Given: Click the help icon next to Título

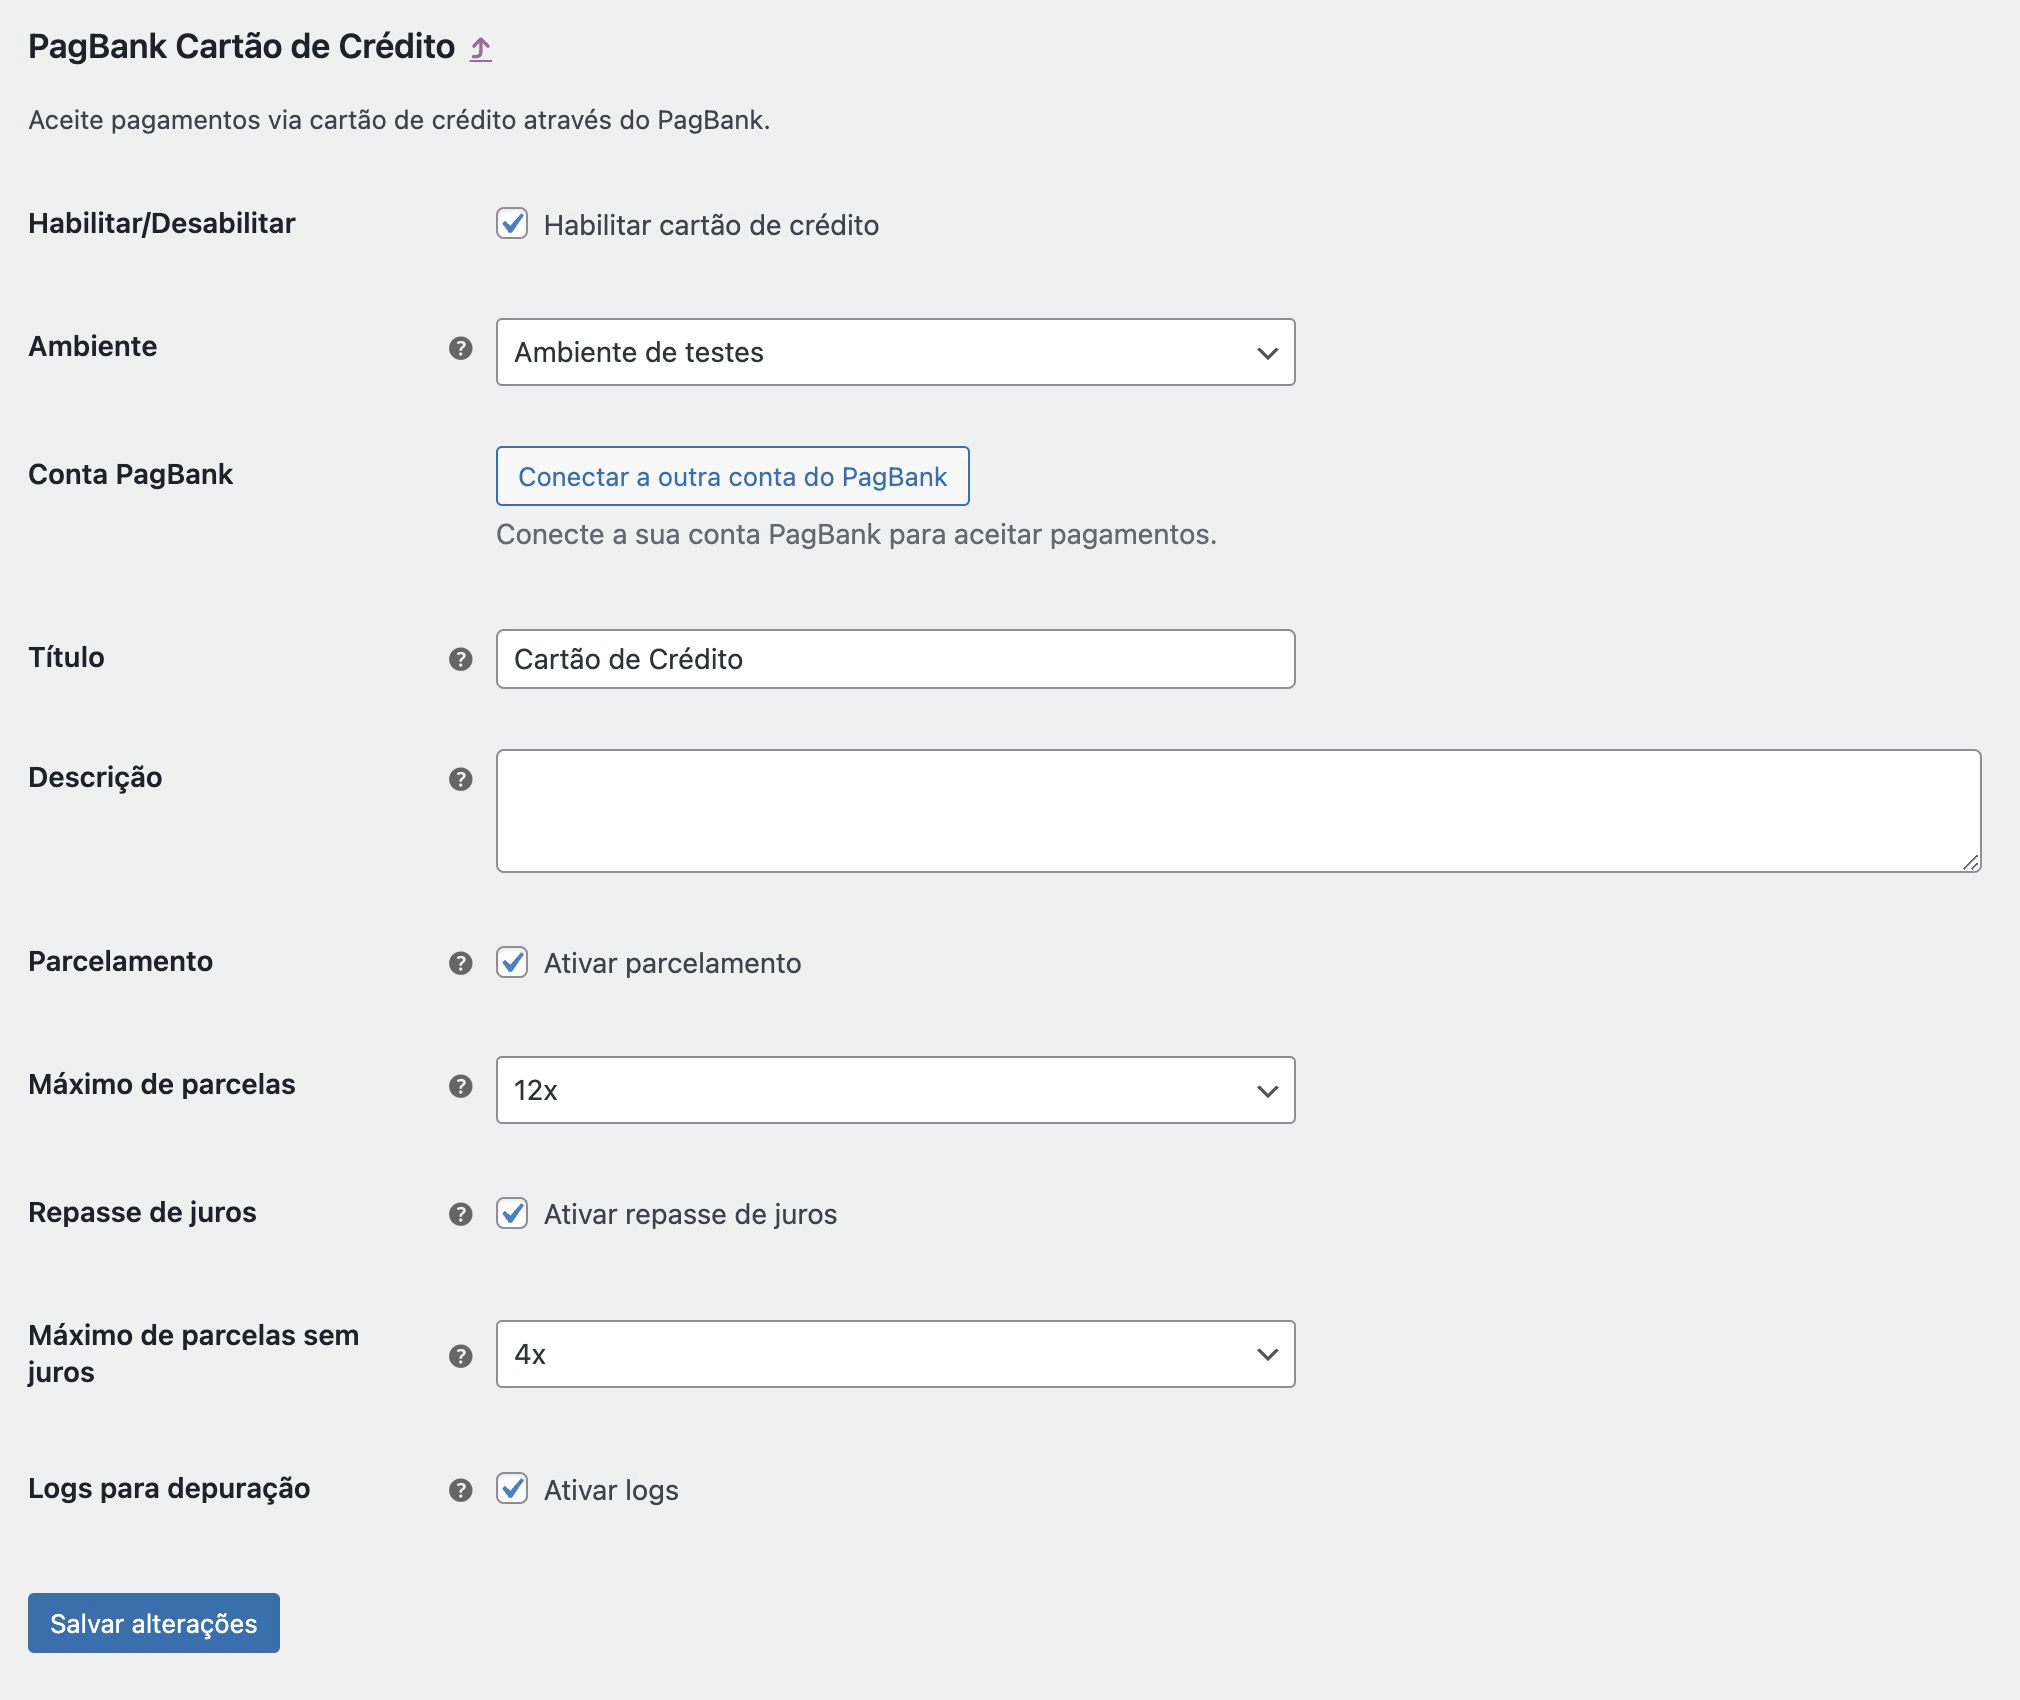Looking at the screenshot, I should pyautogui.click(x=460, y=659).
